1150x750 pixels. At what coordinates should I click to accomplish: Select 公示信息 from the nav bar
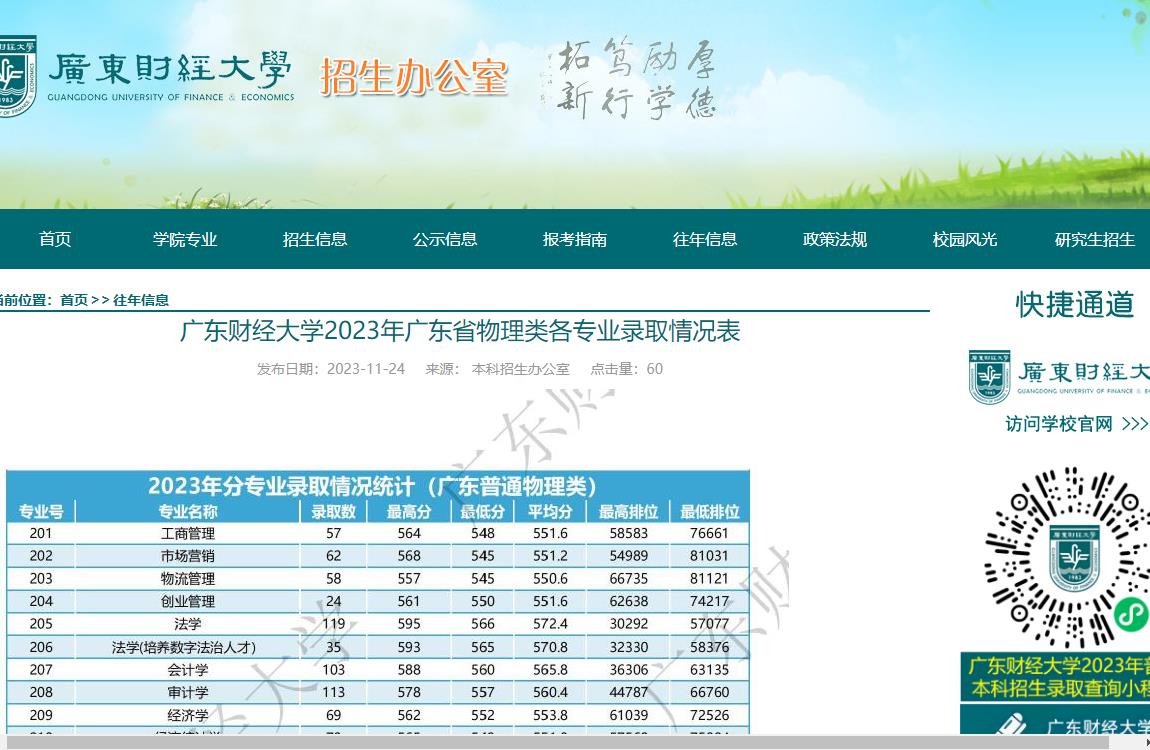pyautogui.click(x=445, y=239)
